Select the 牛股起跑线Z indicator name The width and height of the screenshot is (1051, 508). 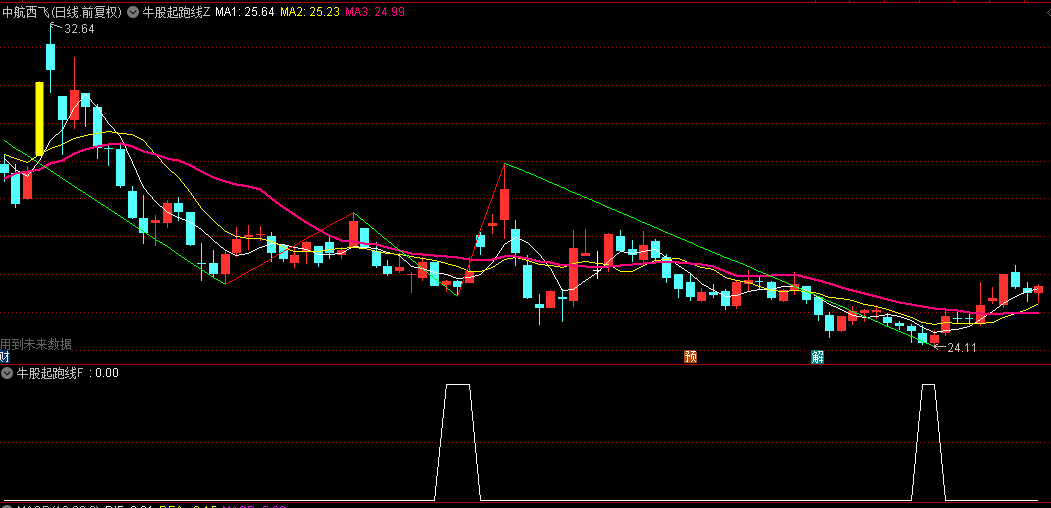tap(176, 11)
